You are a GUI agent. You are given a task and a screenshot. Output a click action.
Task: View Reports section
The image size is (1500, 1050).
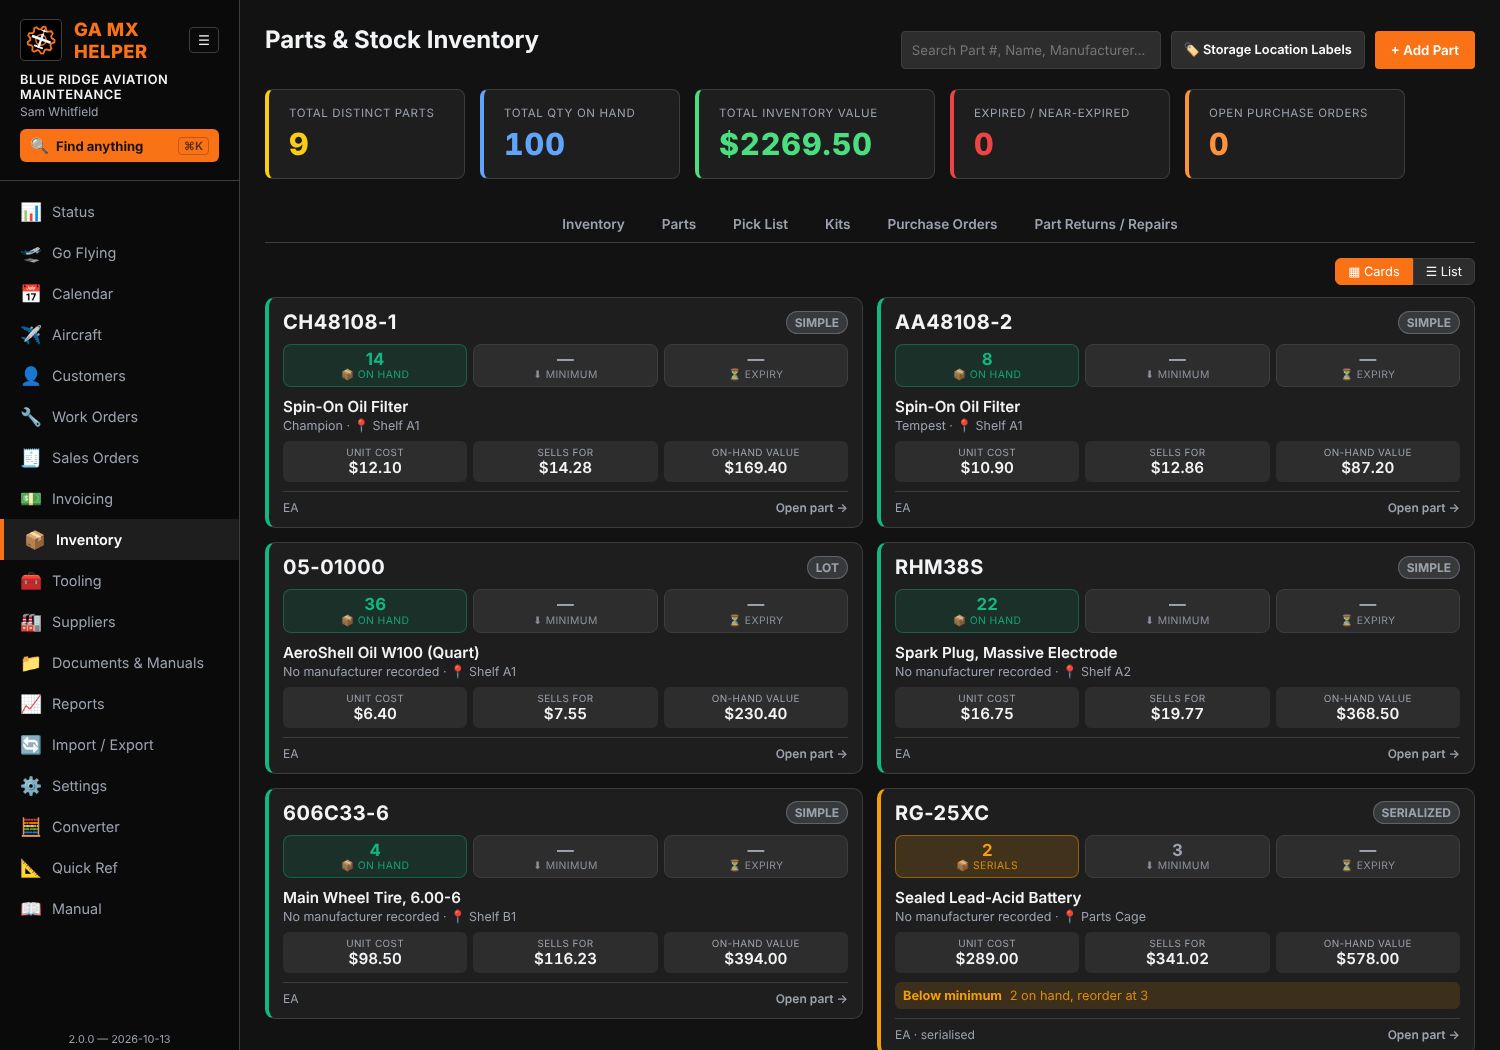tap(120, 704)
